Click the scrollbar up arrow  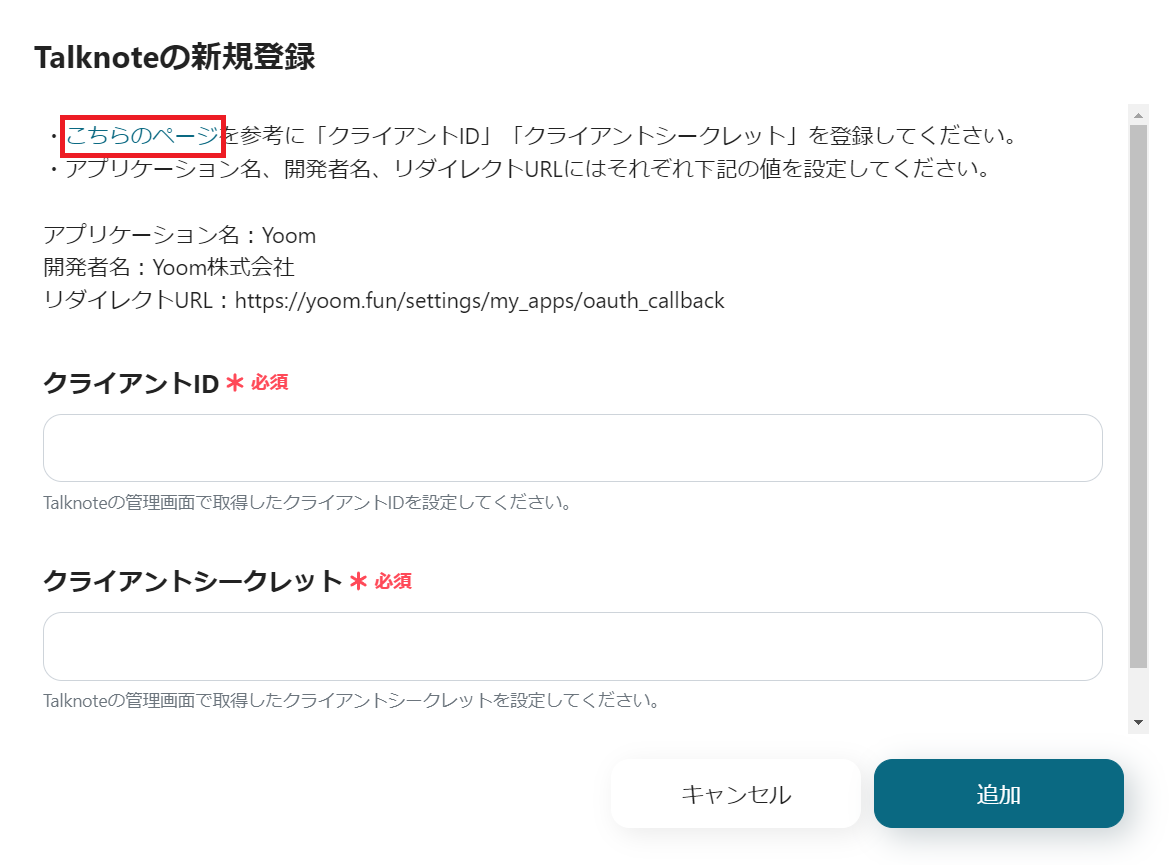click(x=1138, y=114)
